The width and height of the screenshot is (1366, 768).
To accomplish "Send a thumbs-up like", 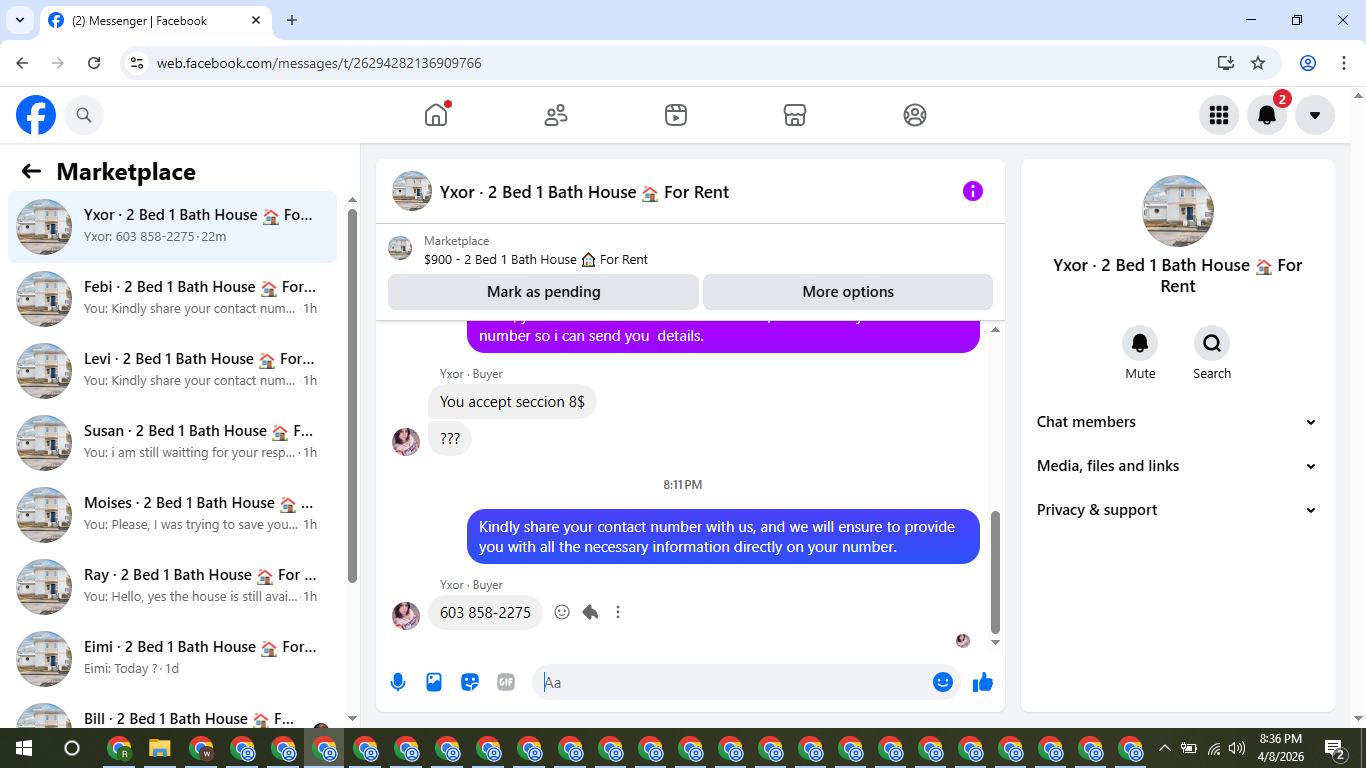I will (x=983, y=682).
